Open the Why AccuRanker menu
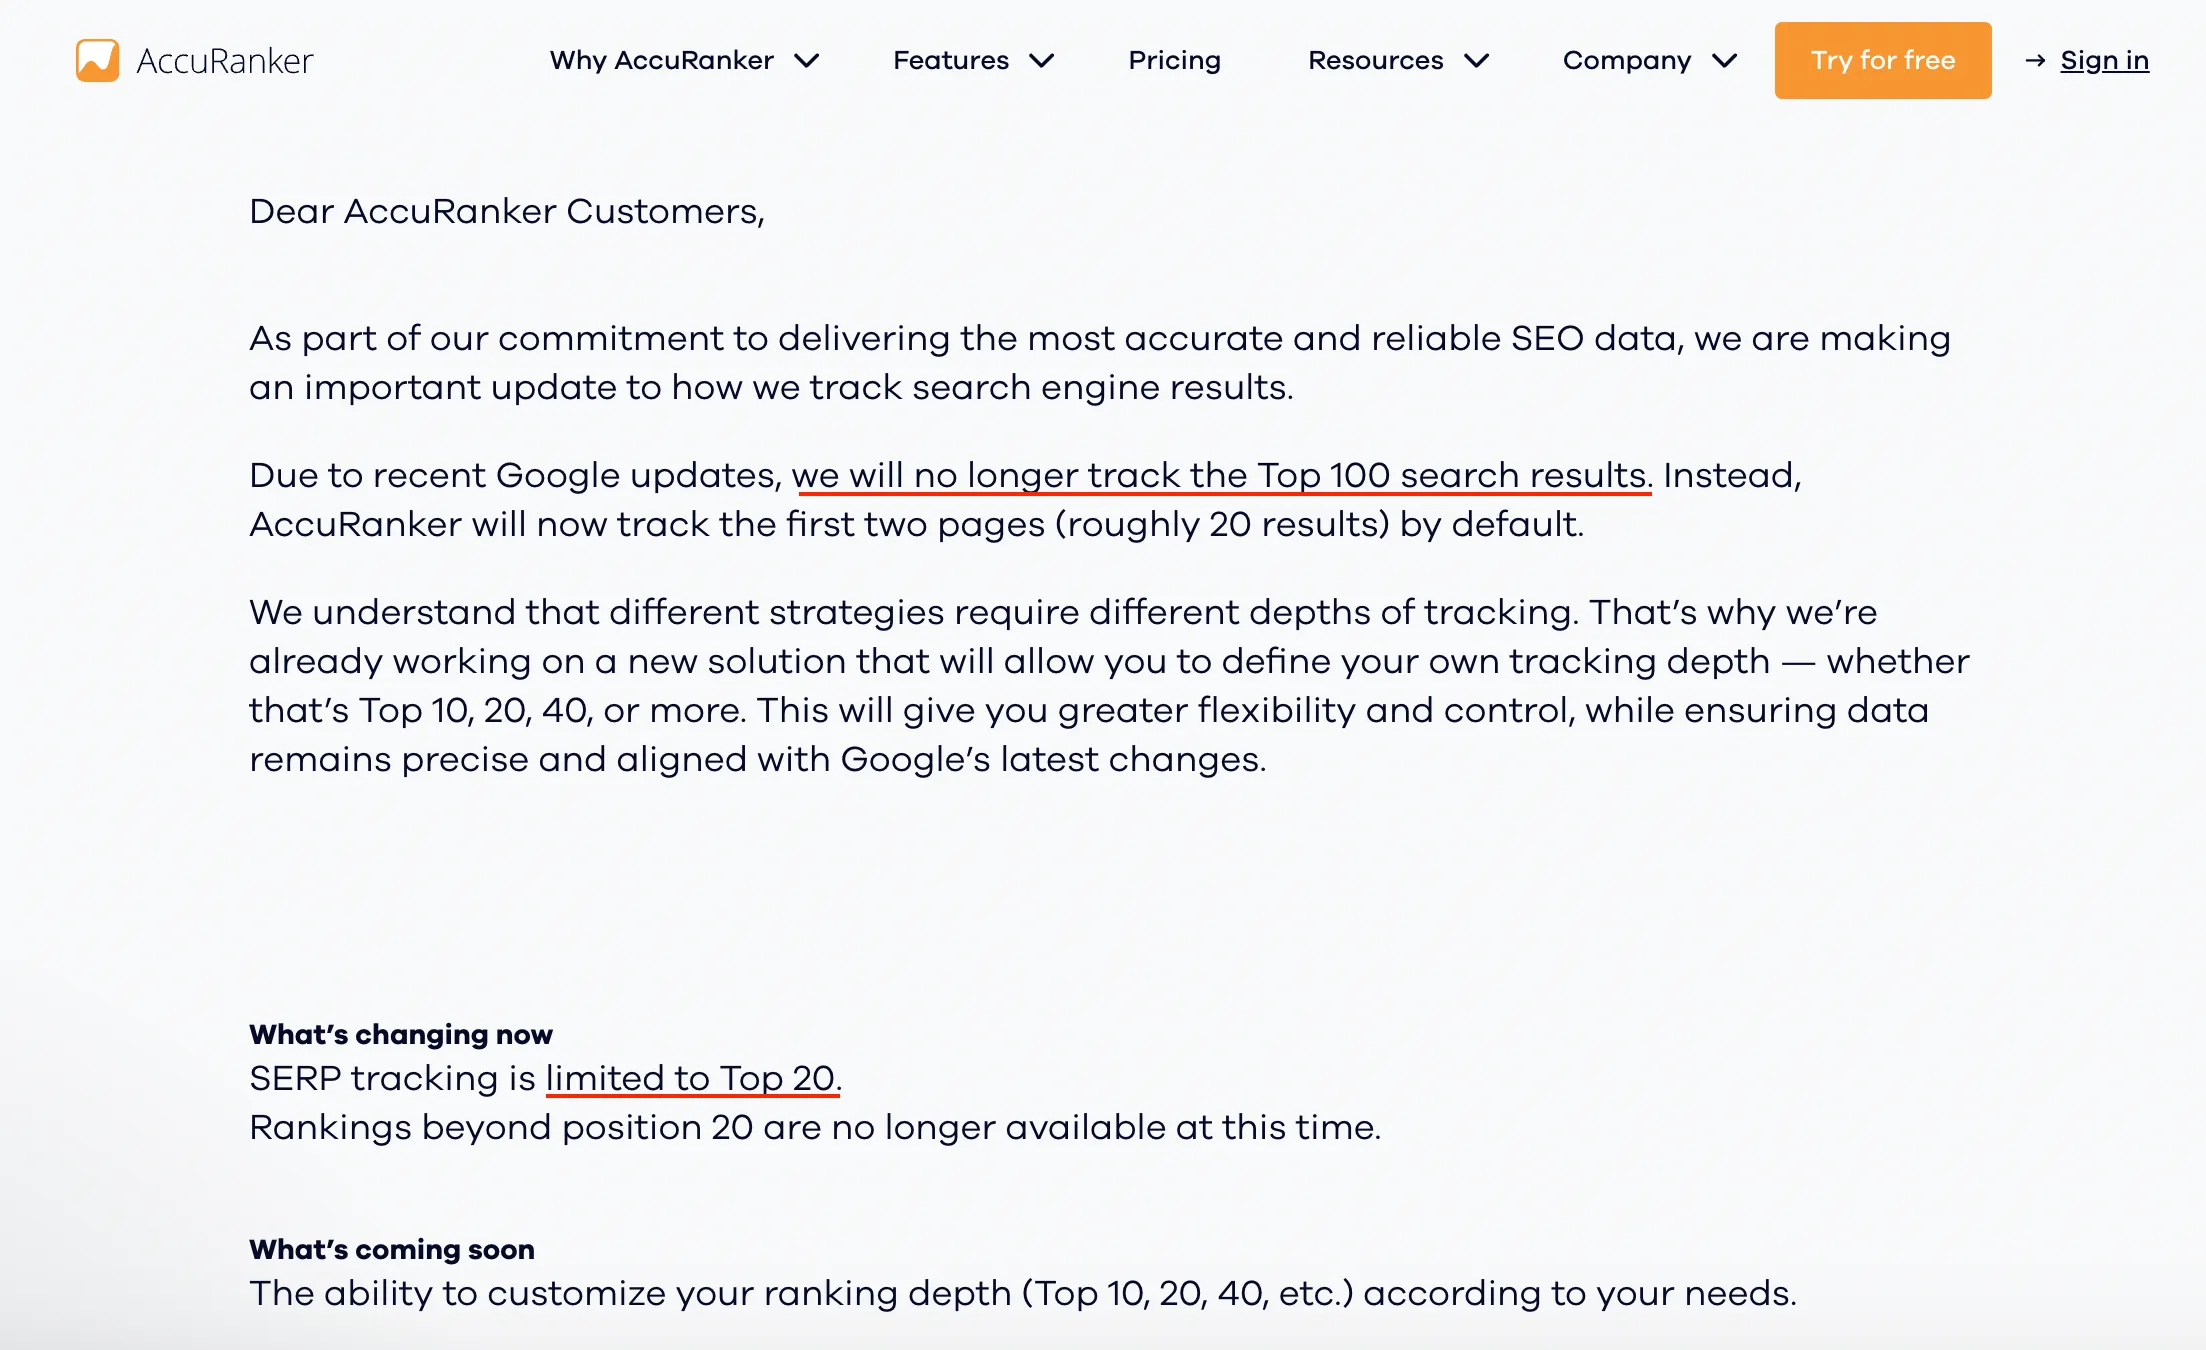The image size is (2206, 1350). (661, 60)
